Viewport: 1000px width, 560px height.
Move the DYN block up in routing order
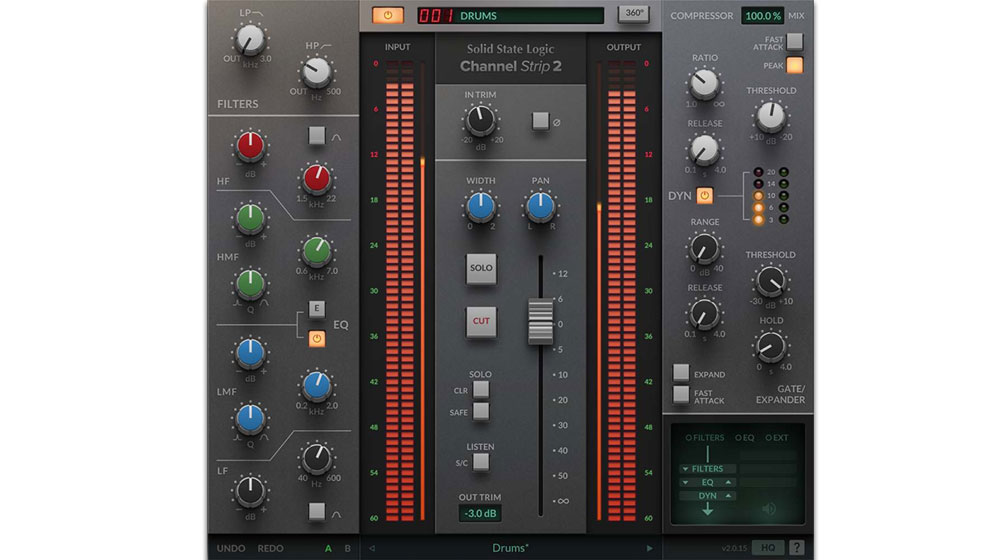[727, 495]
